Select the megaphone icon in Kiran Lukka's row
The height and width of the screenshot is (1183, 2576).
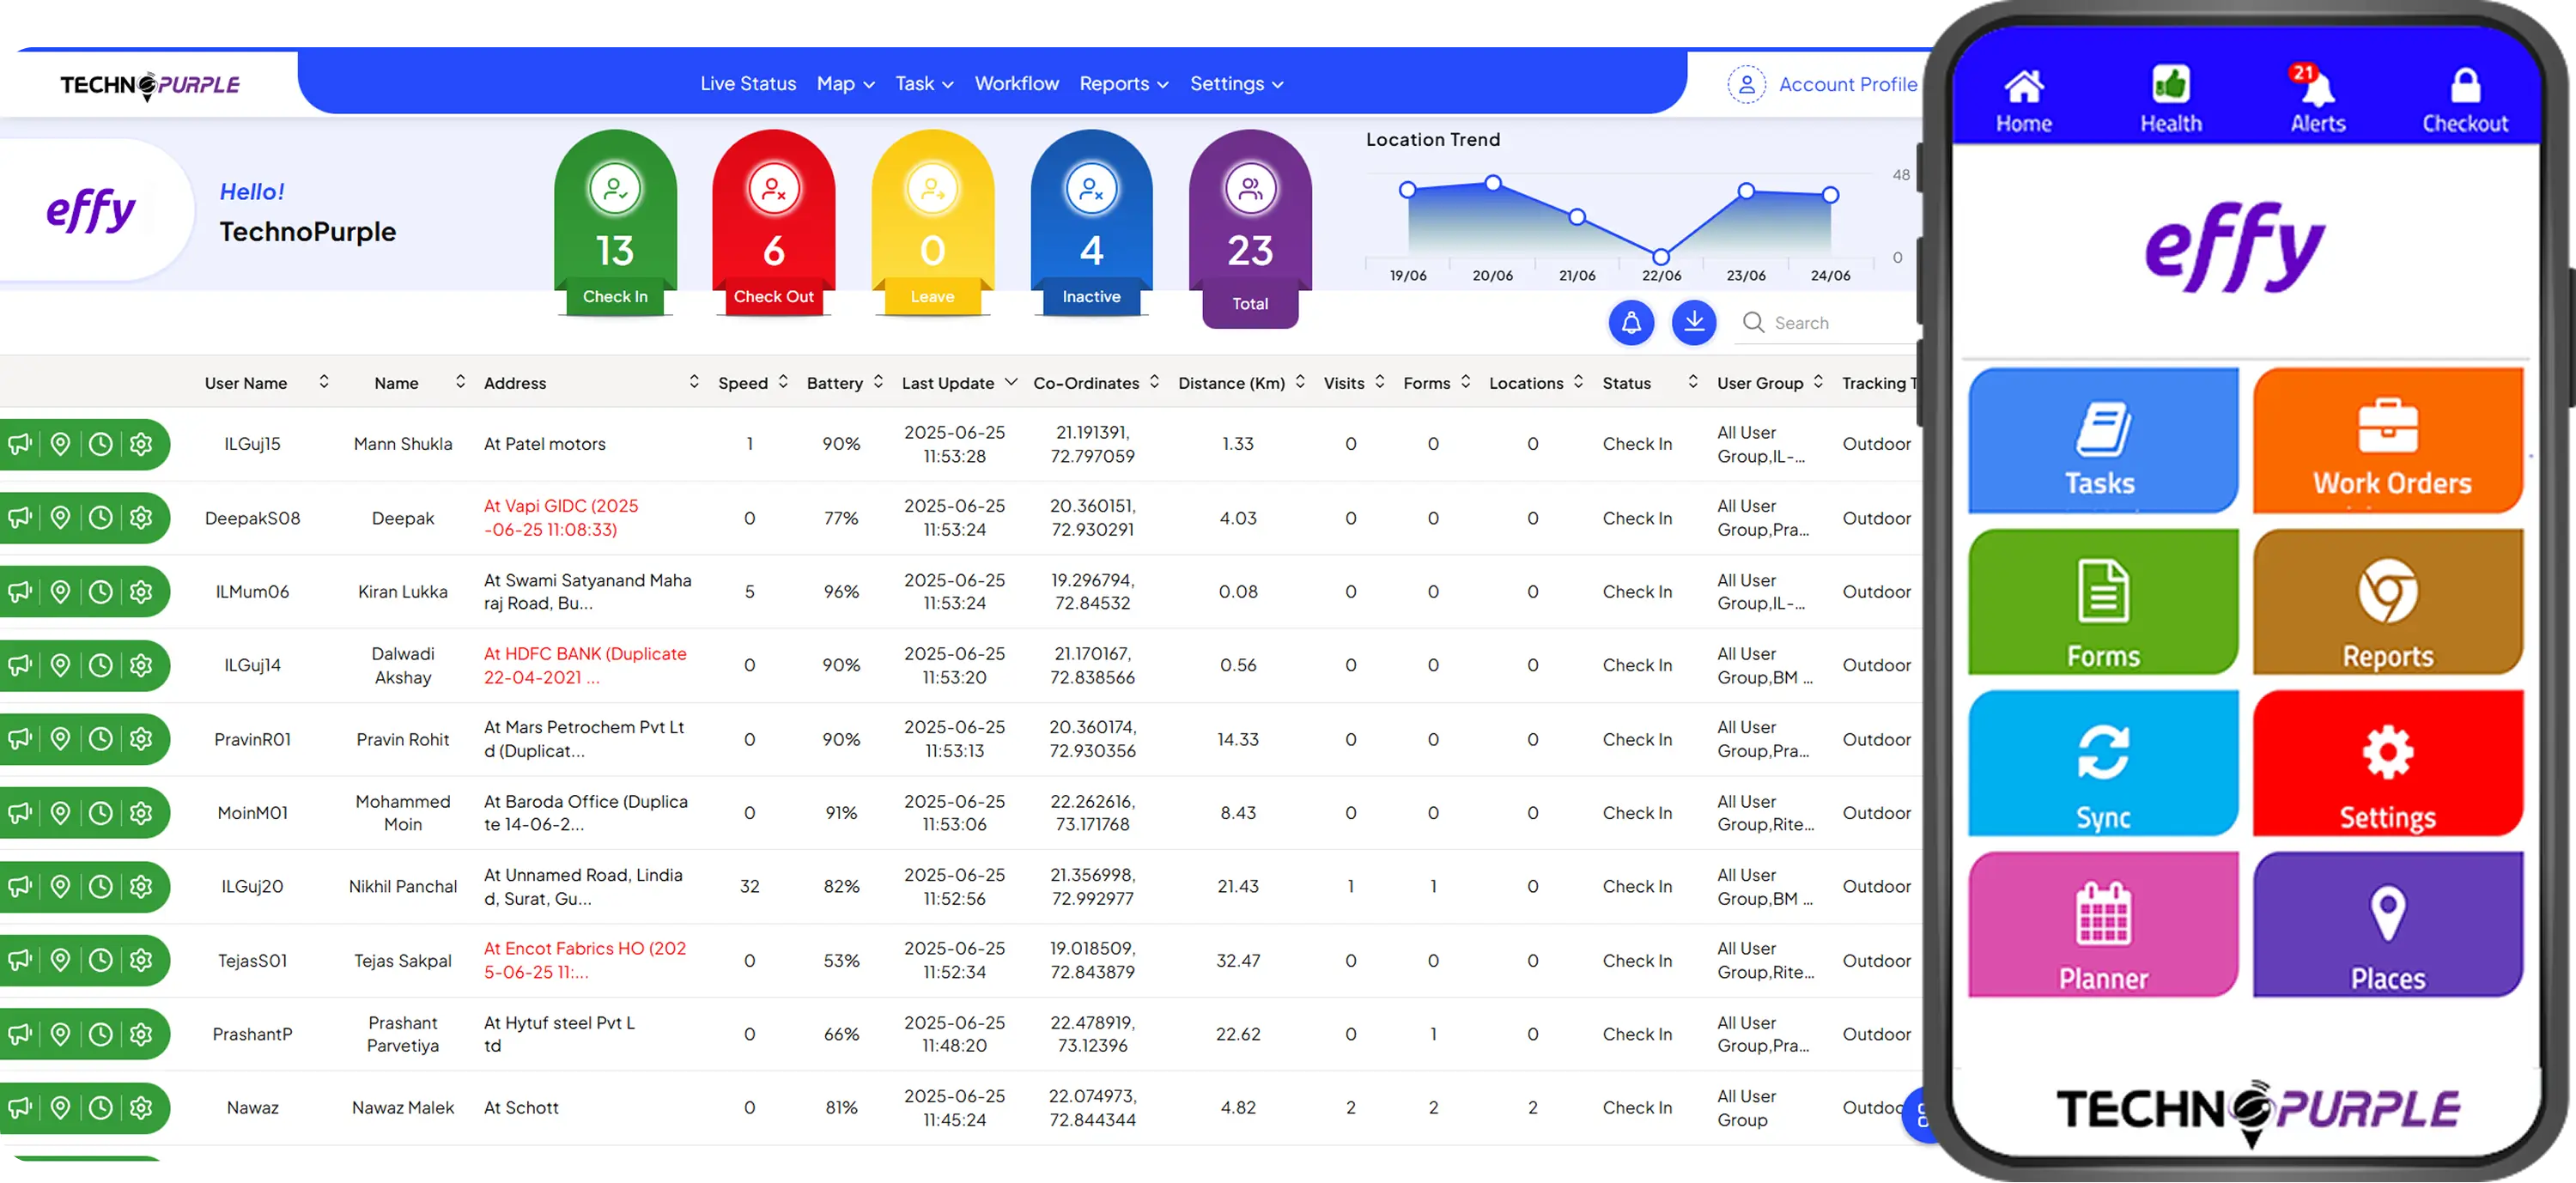(19, 591)
